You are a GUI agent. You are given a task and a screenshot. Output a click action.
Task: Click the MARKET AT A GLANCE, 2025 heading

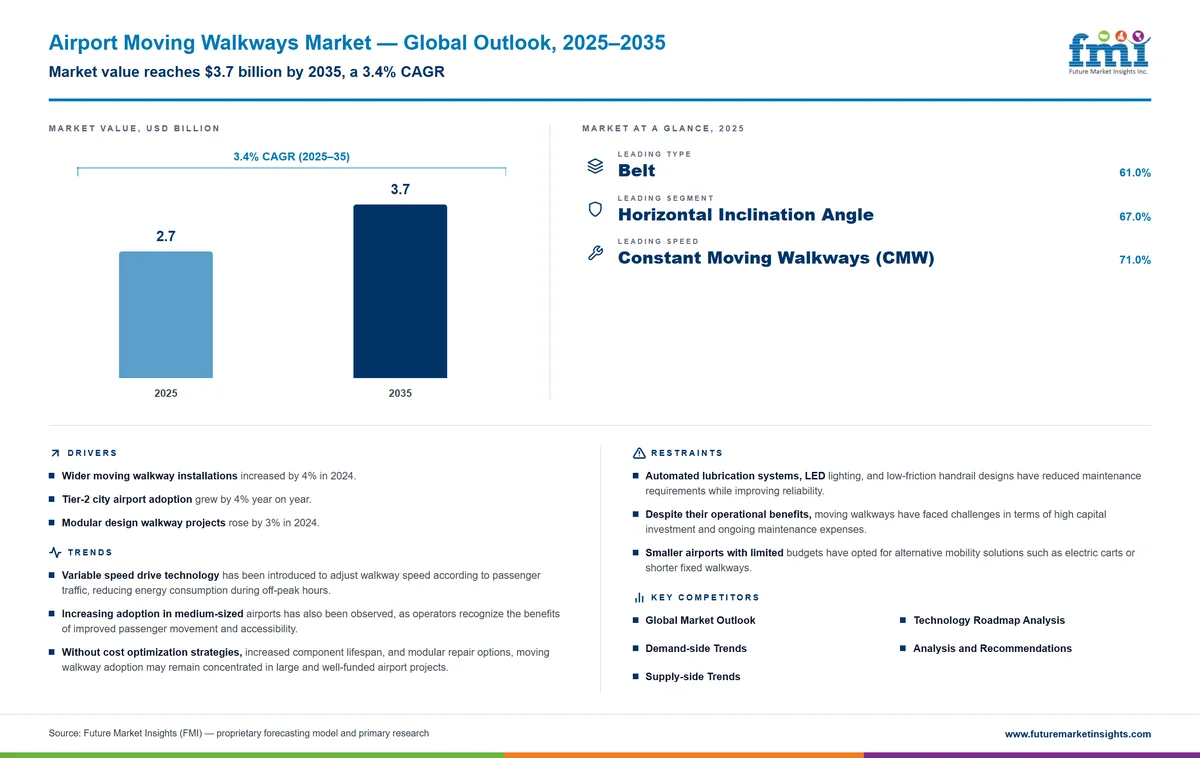tap(663, 129)
